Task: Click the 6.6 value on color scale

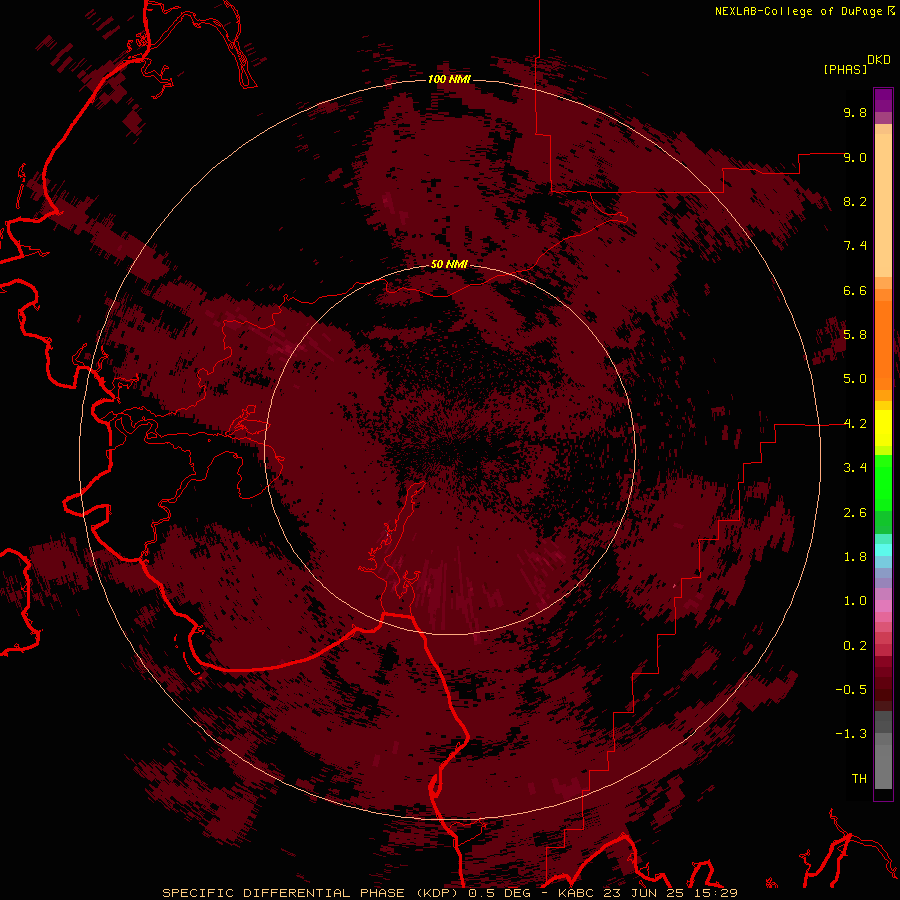Action: [855, 290]
